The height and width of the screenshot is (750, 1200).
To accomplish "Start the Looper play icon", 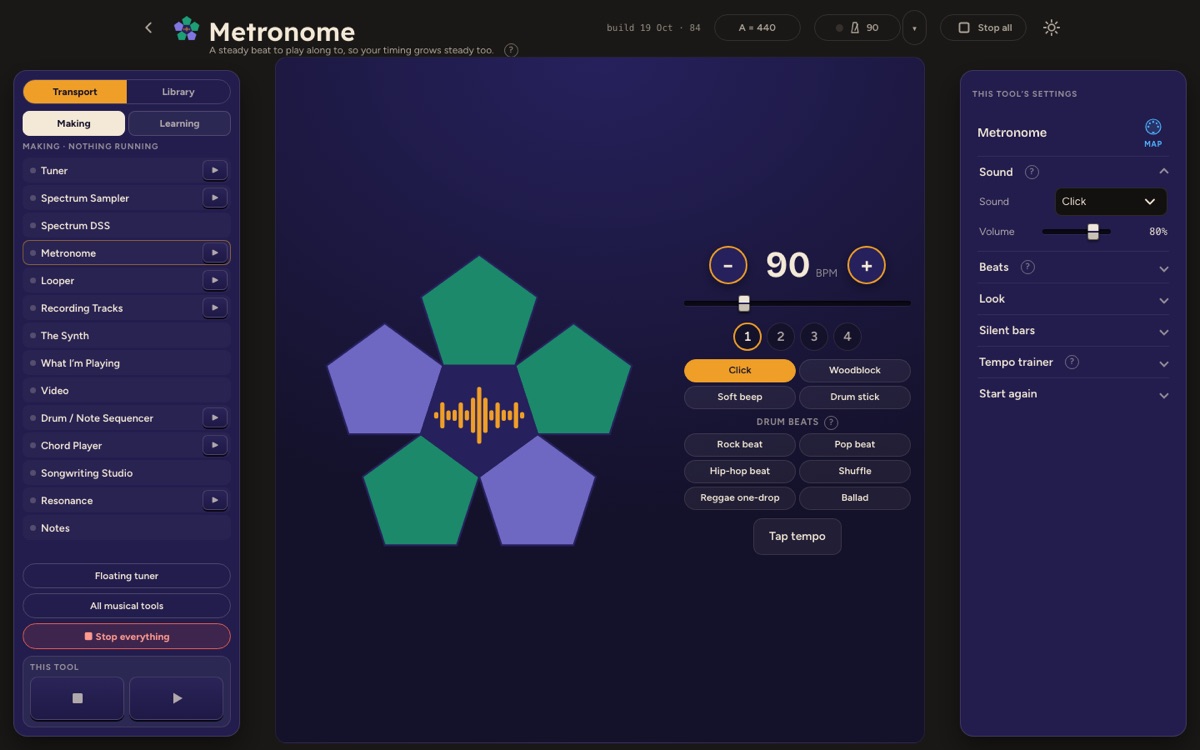I will [x=215, y=281].
